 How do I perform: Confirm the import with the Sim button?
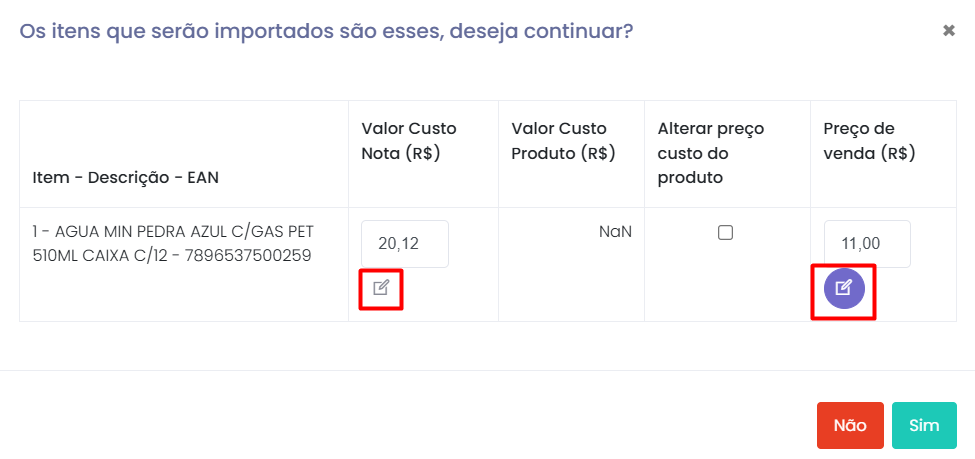[x=924, y=425]
